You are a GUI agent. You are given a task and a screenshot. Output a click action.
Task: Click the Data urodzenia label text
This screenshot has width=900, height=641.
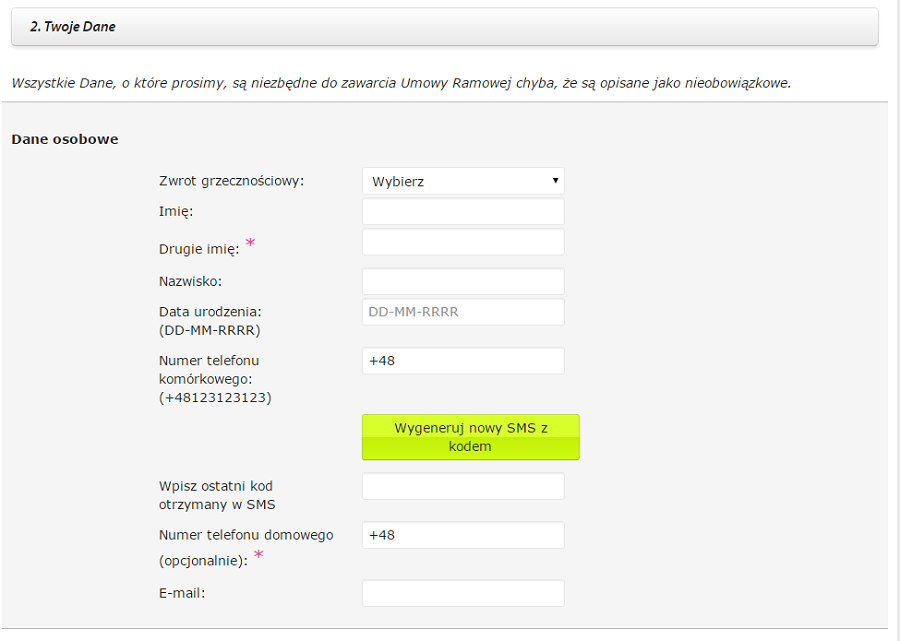pos(210,312)
